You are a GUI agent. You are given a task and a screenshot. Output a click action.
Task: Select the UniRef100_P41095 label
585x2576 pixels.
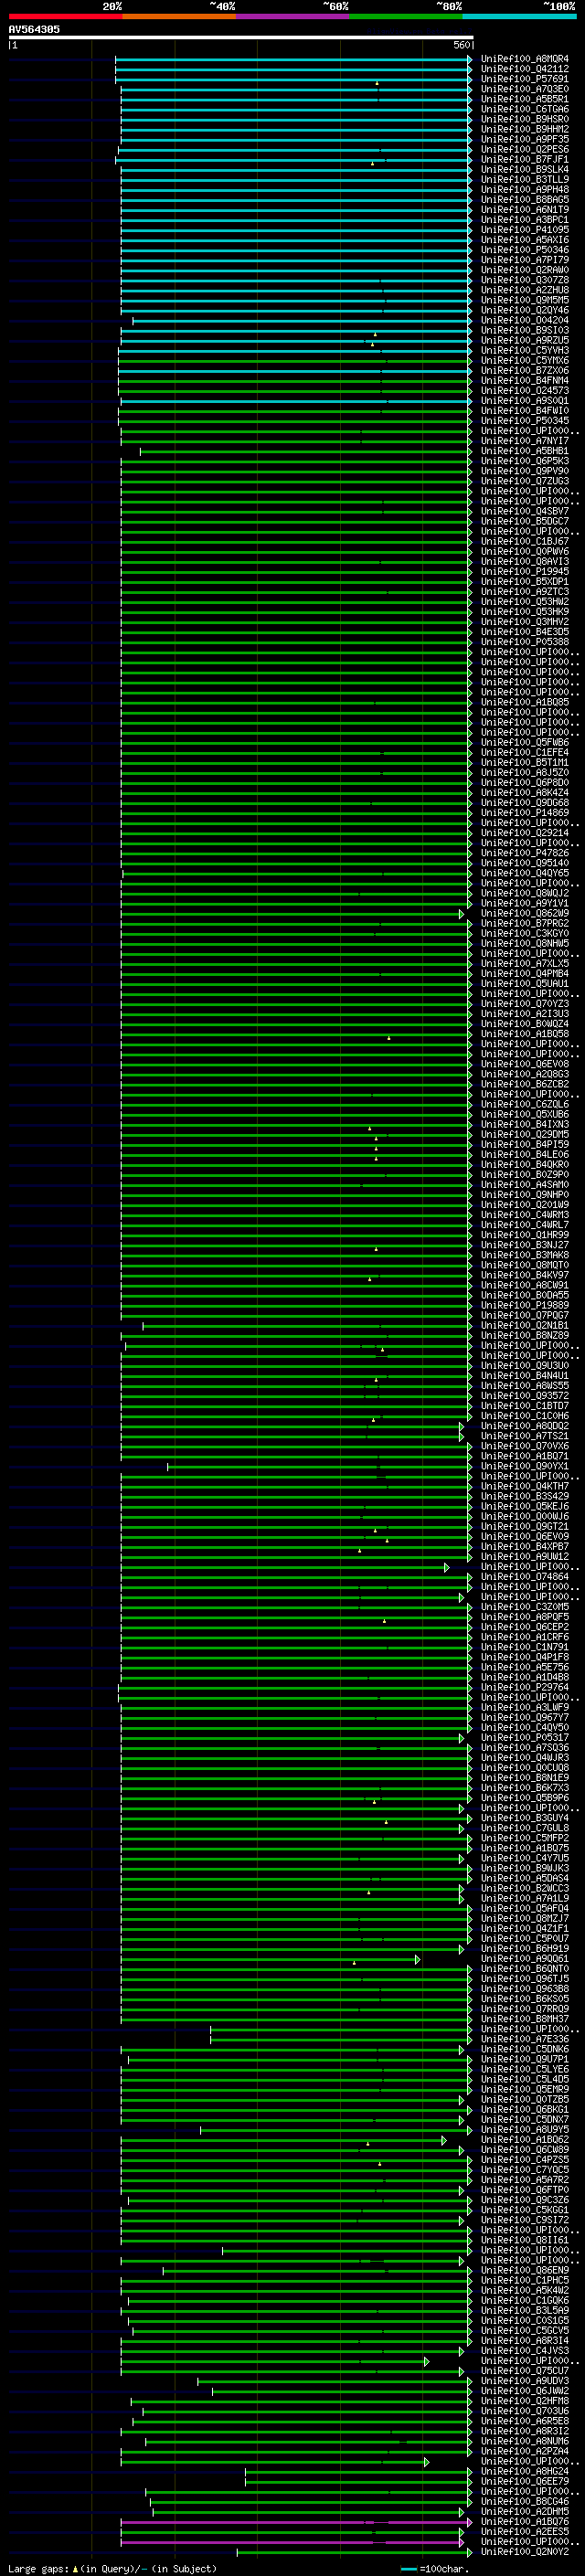(525, 230)
